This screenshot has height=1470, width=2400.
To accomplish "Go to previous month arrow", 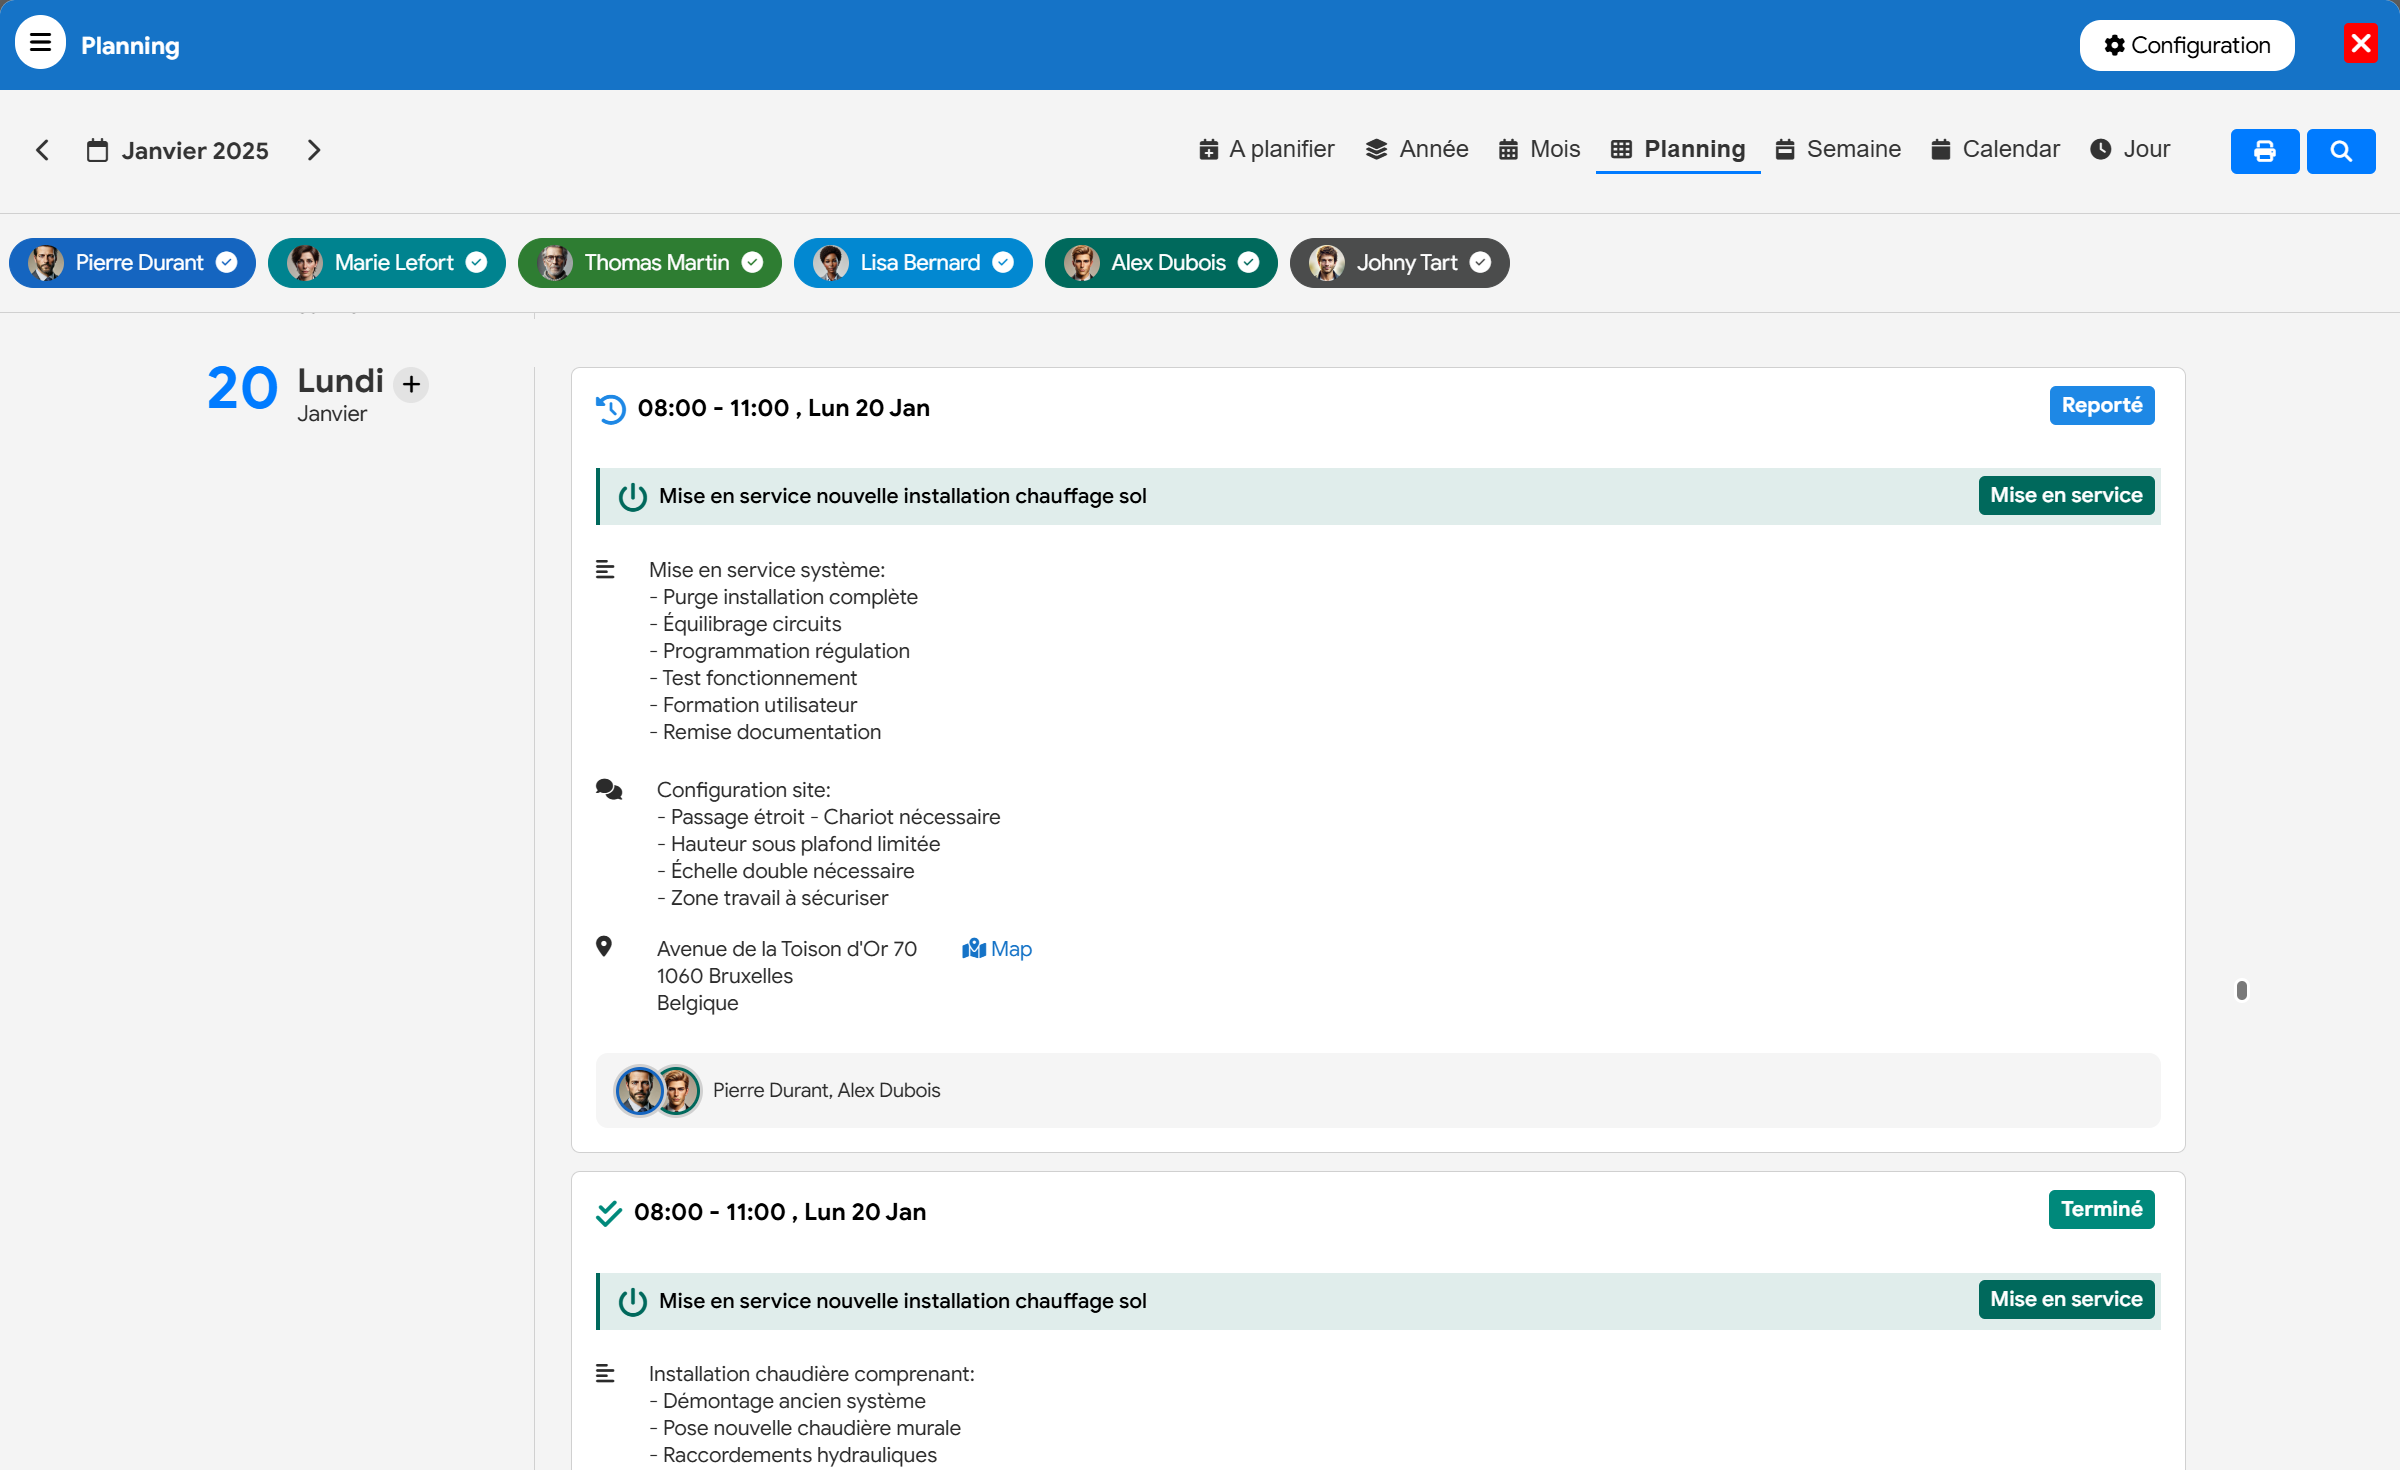I will pyautogui.click(x=42, y=150).
